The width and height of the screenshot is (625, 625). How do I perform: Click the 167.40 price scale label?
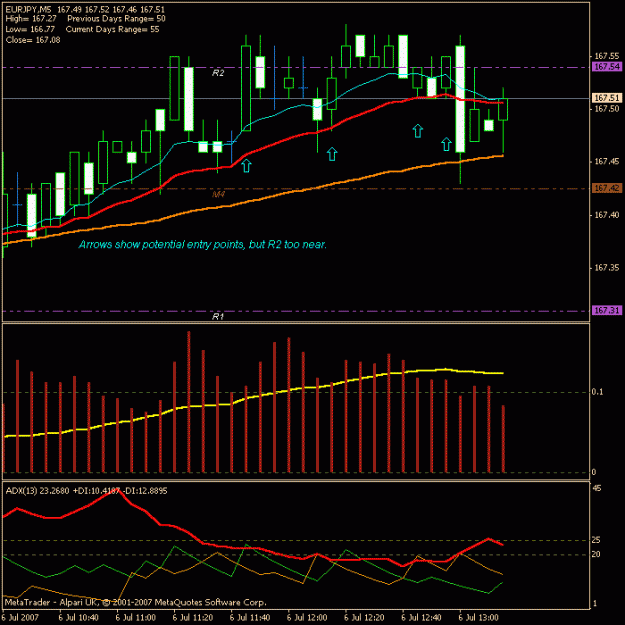607,215
